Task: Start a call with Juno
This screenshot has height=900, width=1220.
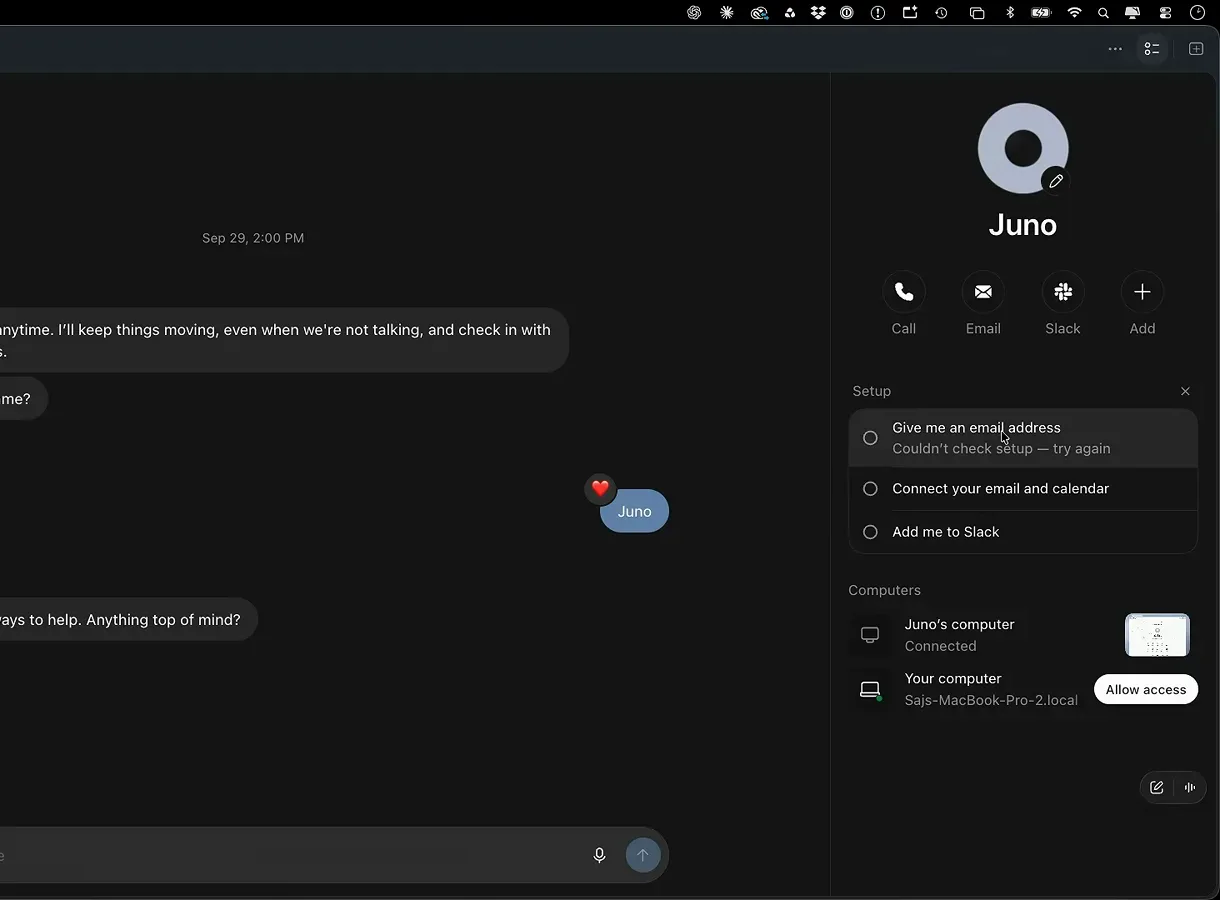Action: pyautogui.click(x=903, y=292)
